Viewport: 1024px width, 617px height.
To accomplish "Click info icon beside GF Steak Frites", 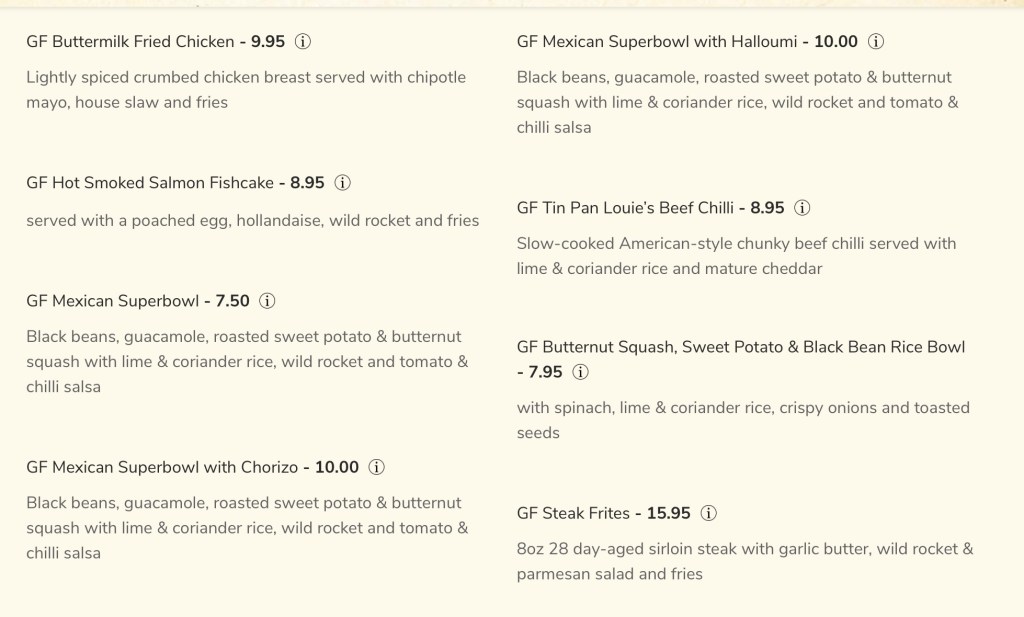I will 709,513.
